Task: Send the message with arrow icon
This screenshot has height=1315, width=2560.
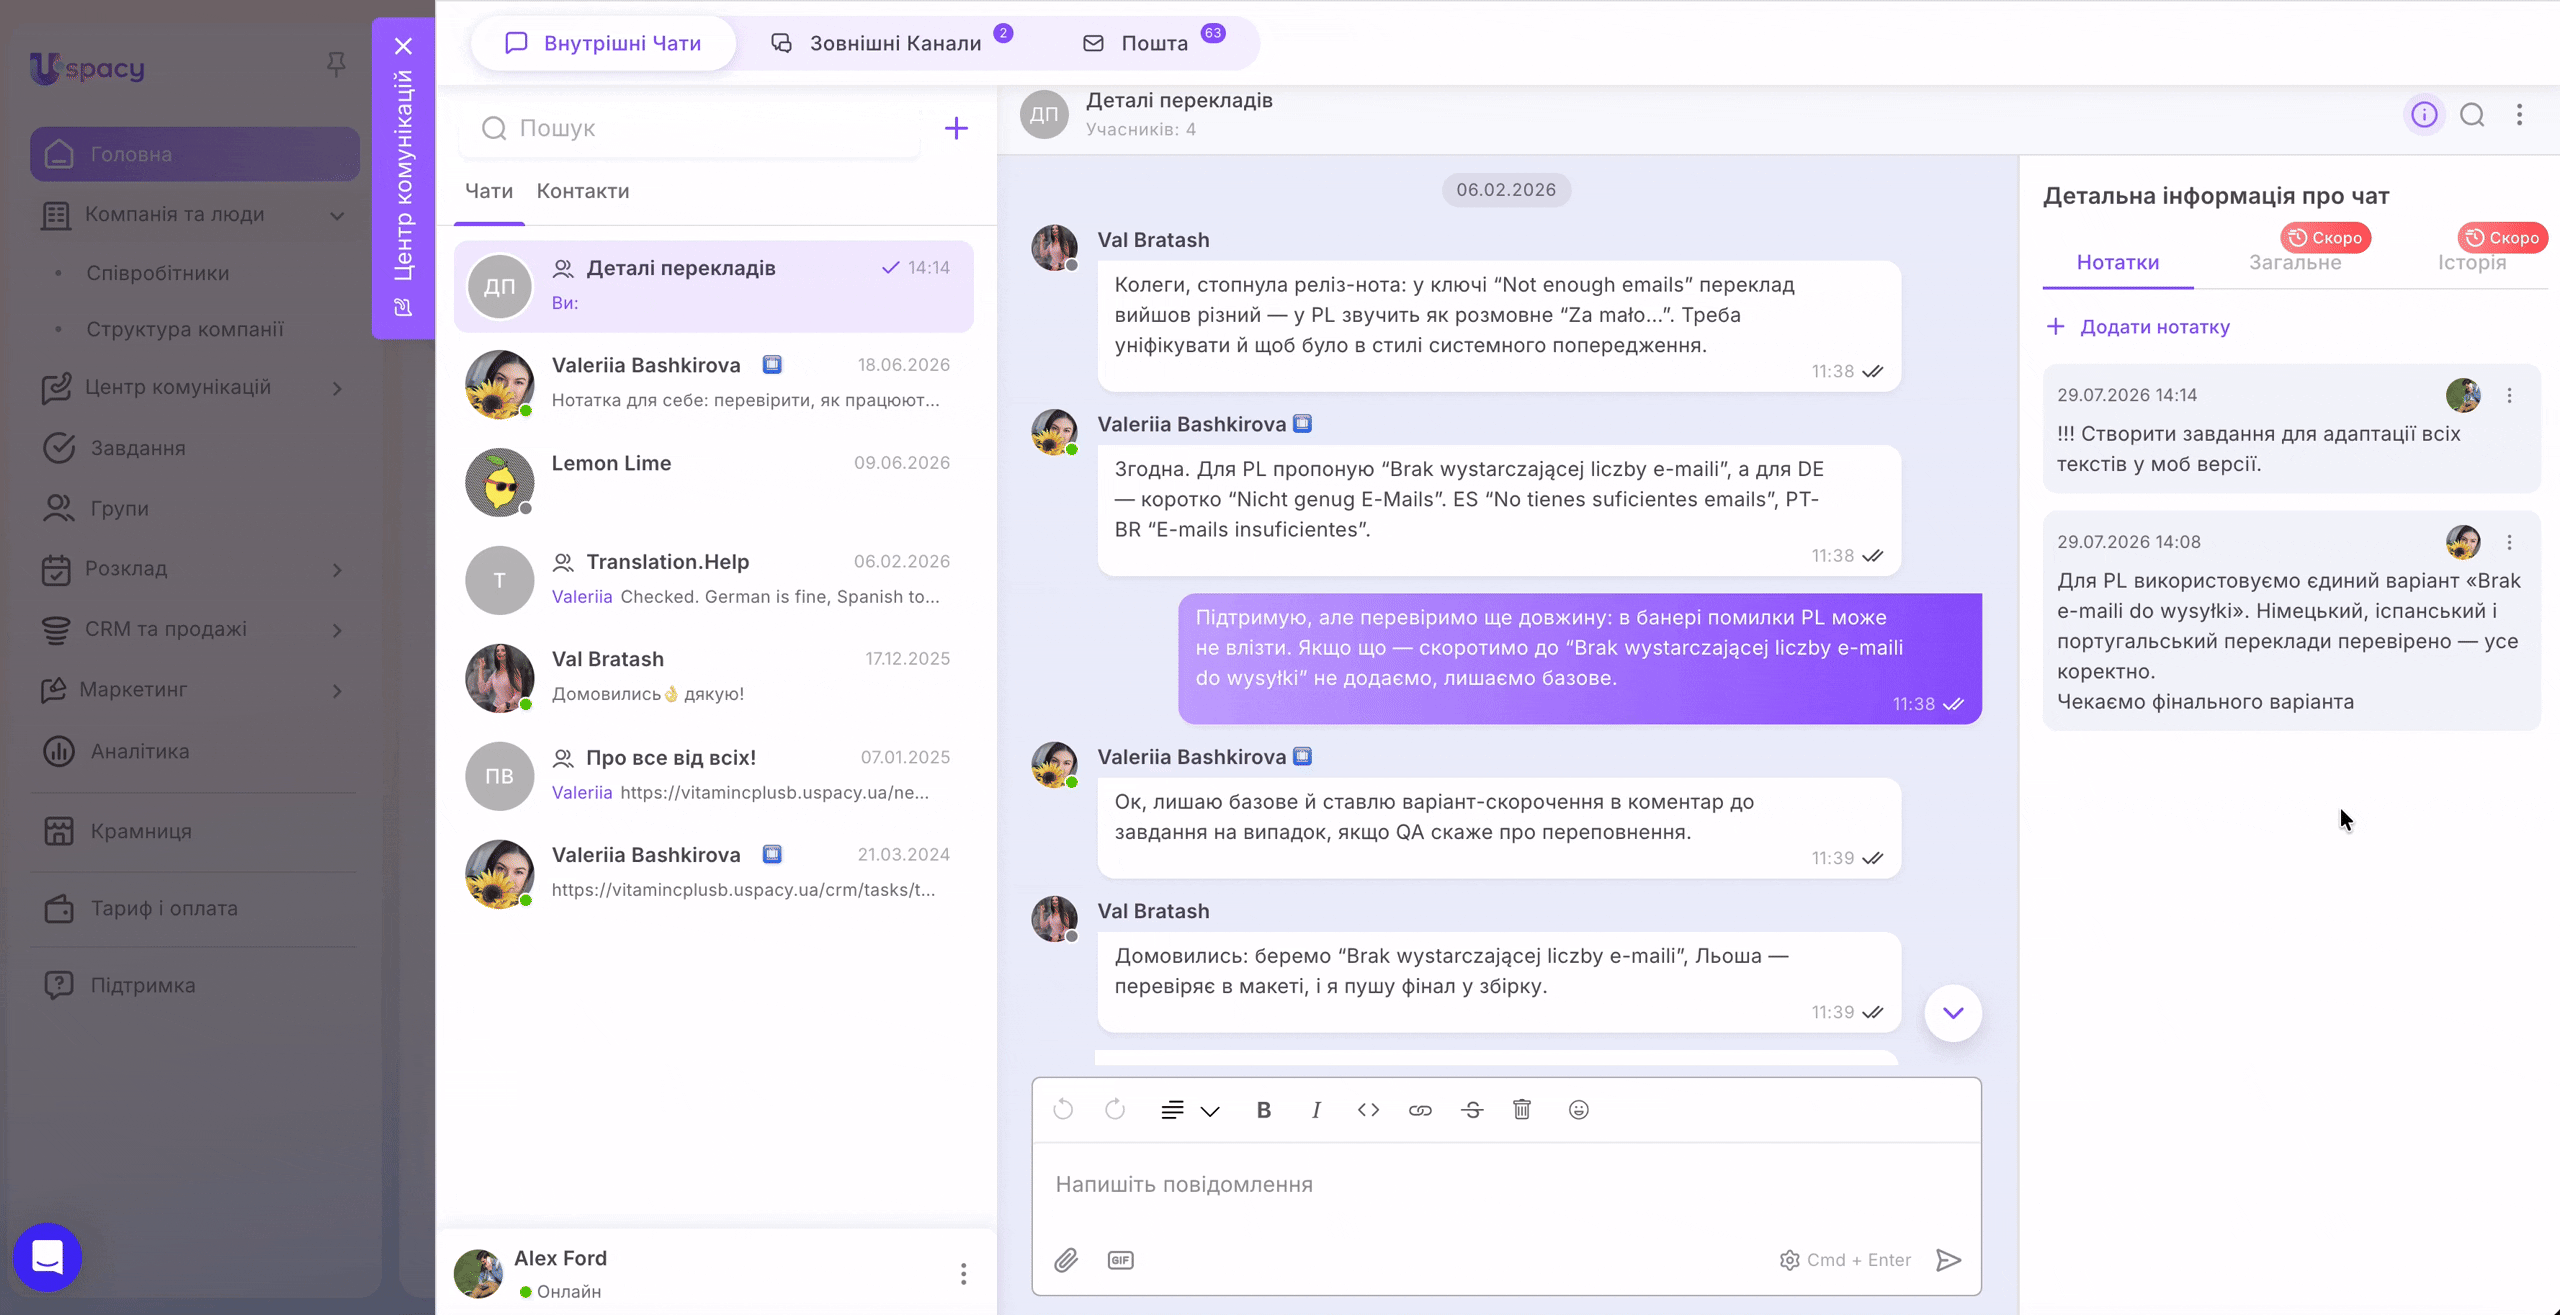Action: [x=1948, y=1260]
